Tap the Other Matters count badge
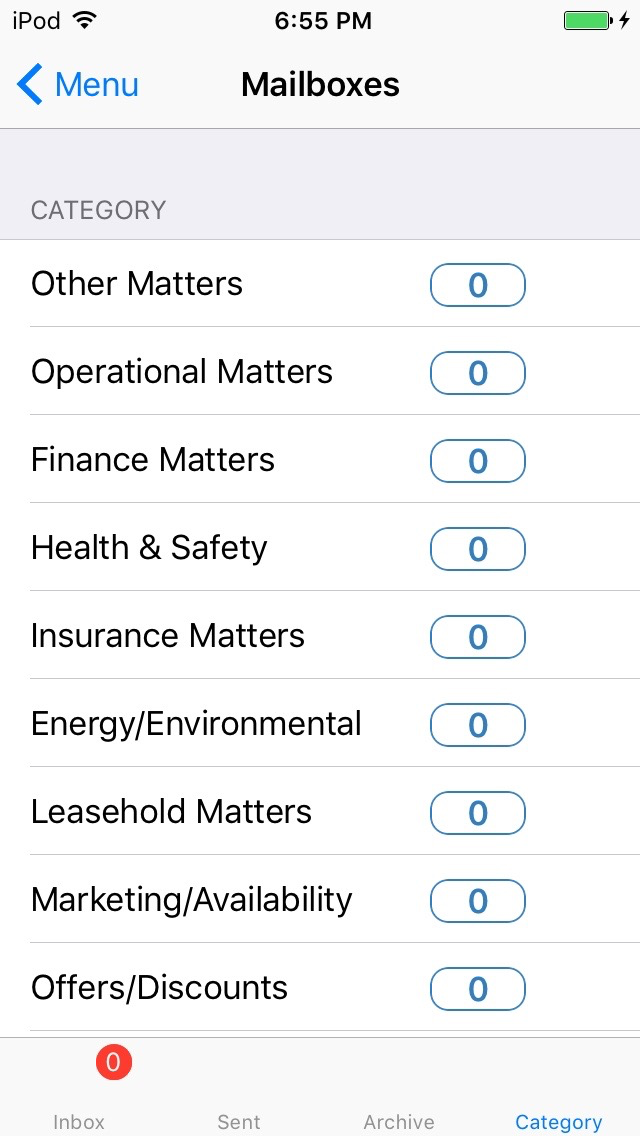Viewport: 640px width, 1136px height. [477, 285]
